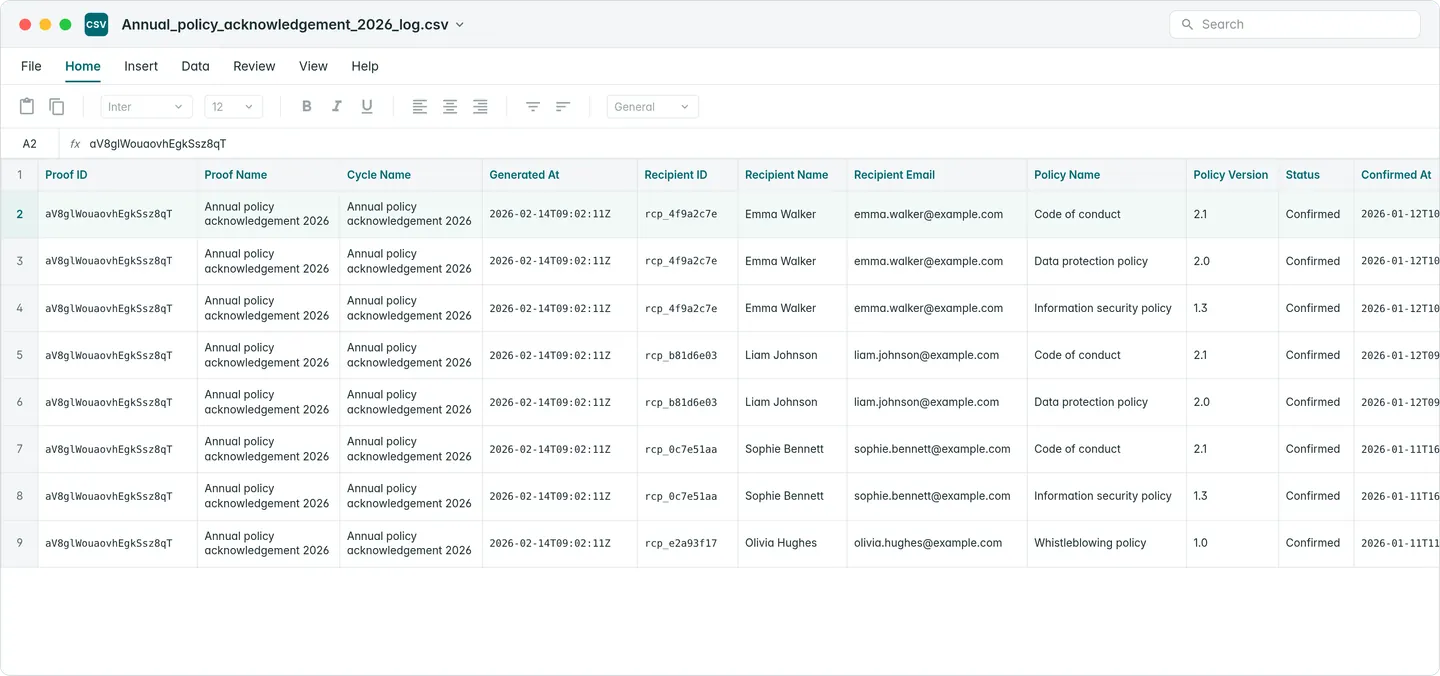Screen dimensions: 1440x676
Task: Click the sort icon
Action: click(563, 106)
